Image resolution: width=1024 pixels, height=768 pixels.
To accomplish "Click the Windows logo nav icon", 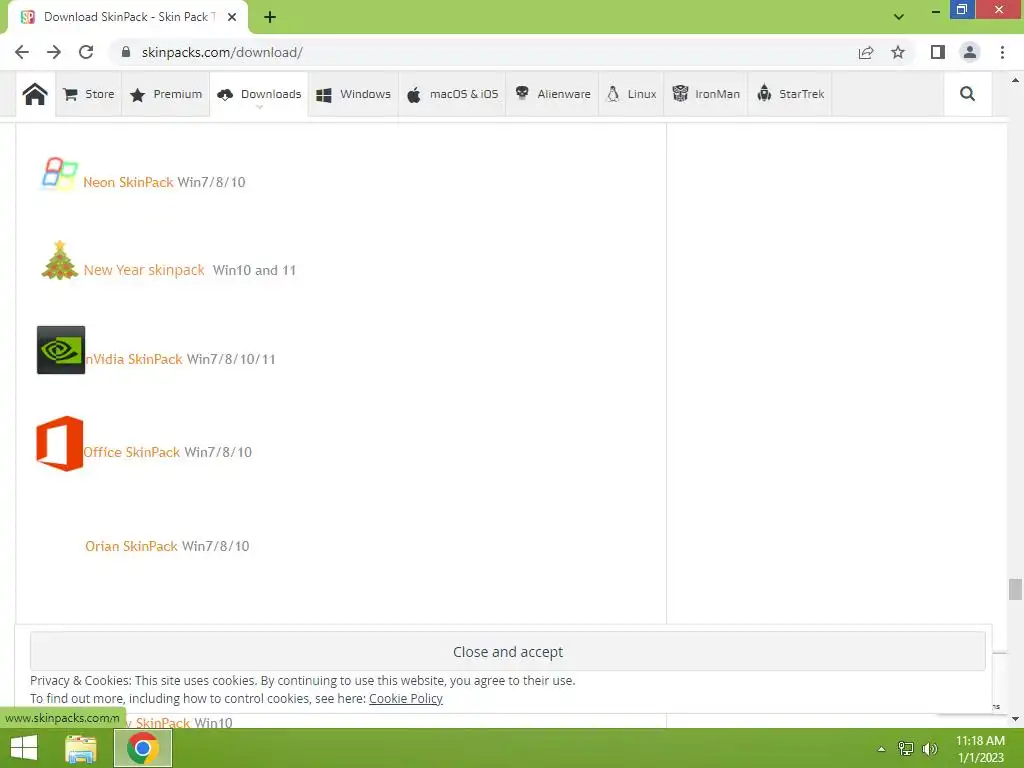I will 324,95.
